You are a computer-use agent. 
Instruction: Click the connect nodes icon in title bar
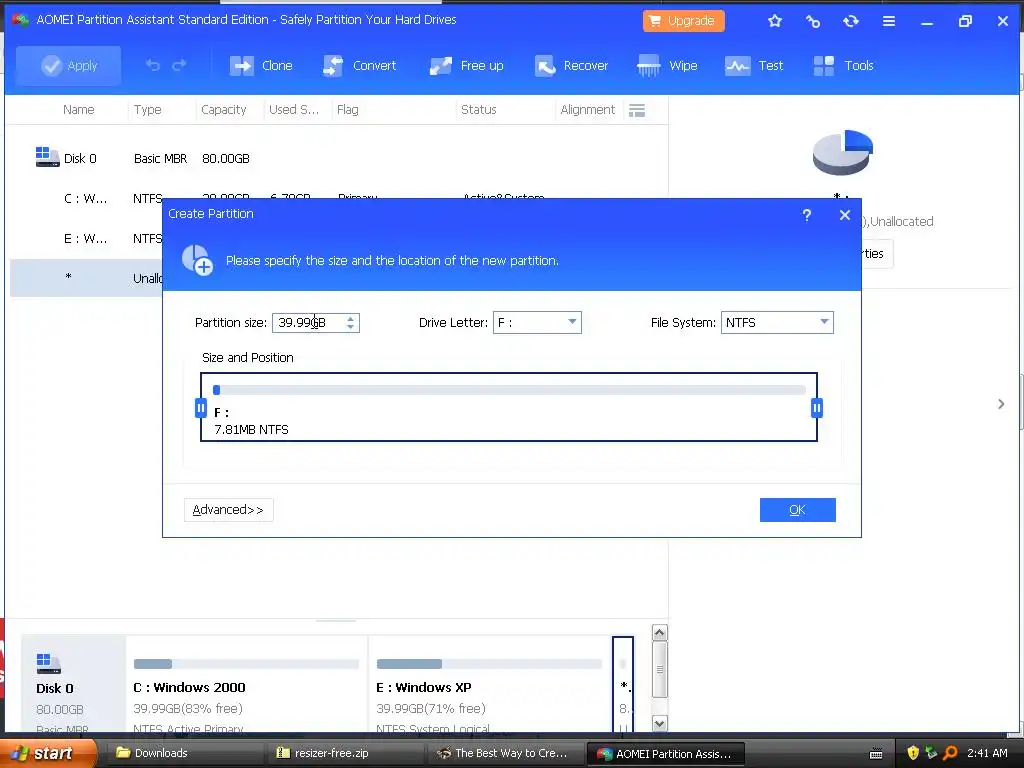click(812, 21)
